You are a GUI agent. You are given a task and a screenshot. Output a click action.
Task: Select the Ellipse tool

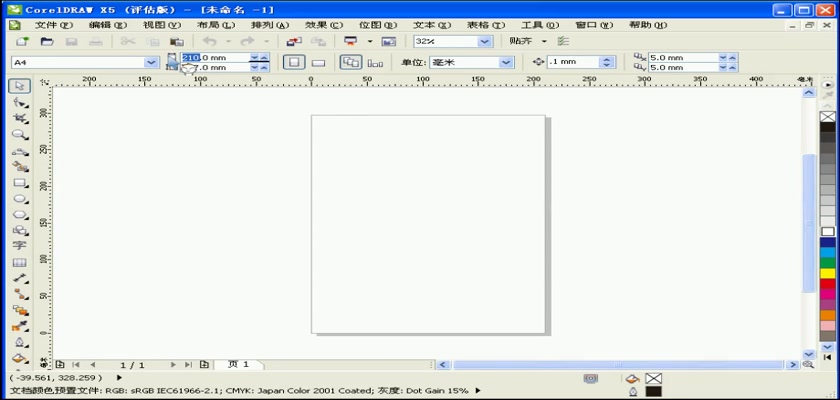pos(20,199)
